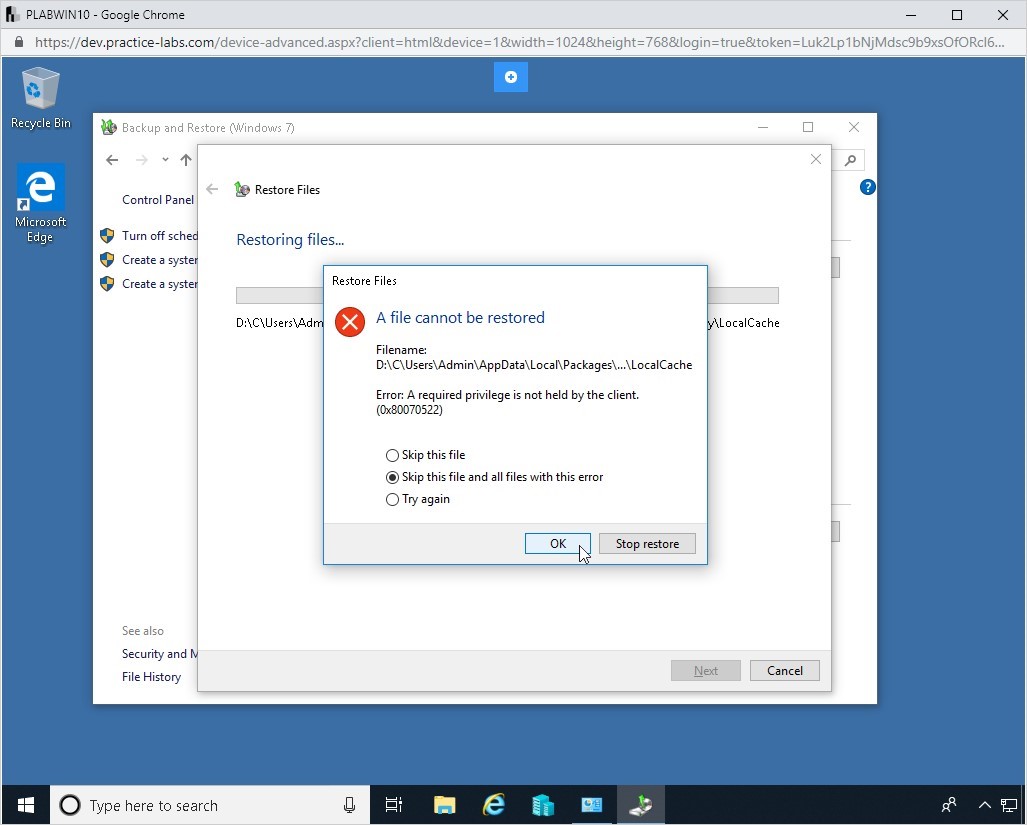This screenshot has width=1027, height=825.
Task: Click the Stop restore button
Action: 647,543
